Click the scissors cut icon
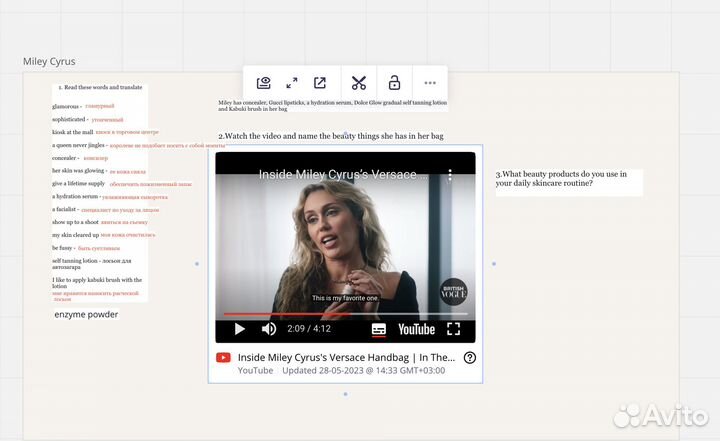720x441 pixels. click(x=359, y=83)
